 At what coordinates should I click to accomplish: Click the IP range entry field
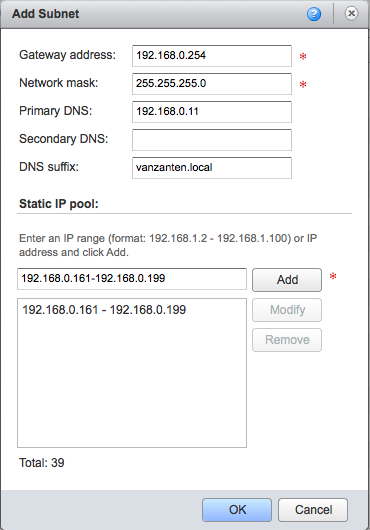[132, 279]
